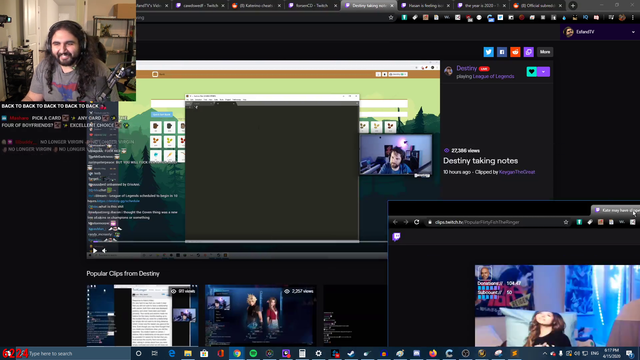Image resolution: width=640 pixels, height=360 pixels.
Task: Share the clip on Reddit
Action: 515,52
